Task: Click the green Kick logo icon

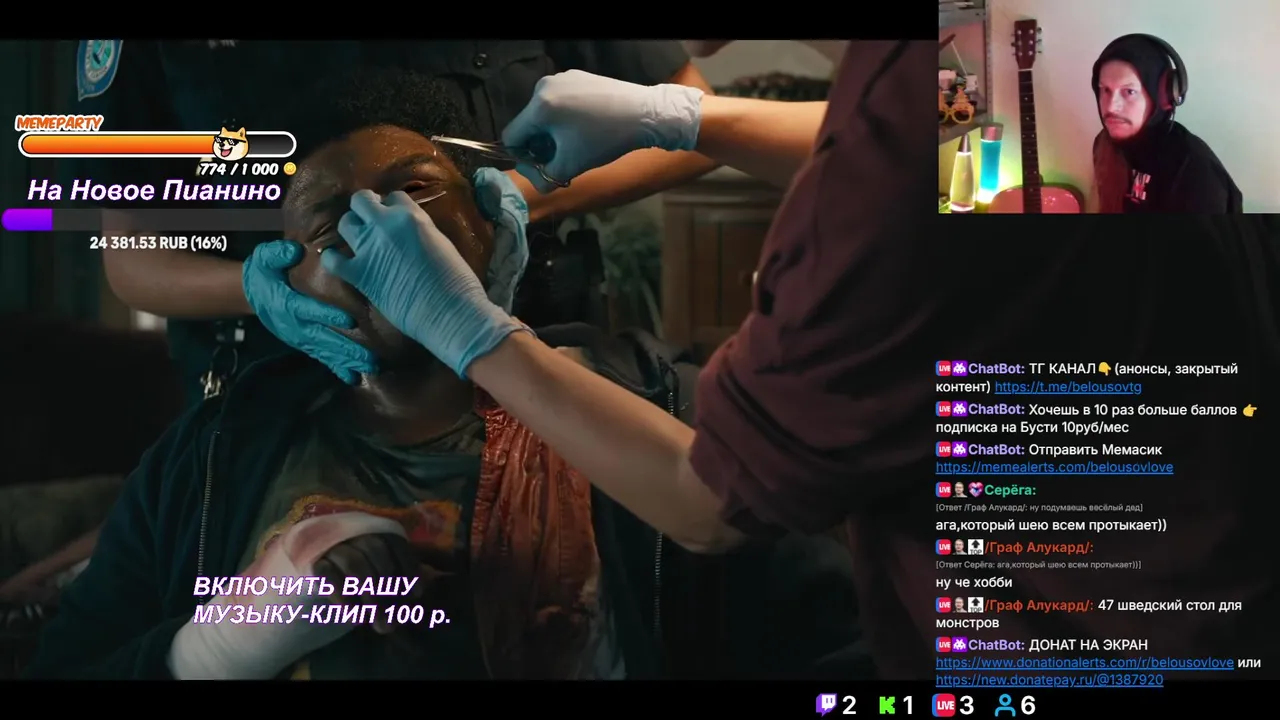Action: 886,705
